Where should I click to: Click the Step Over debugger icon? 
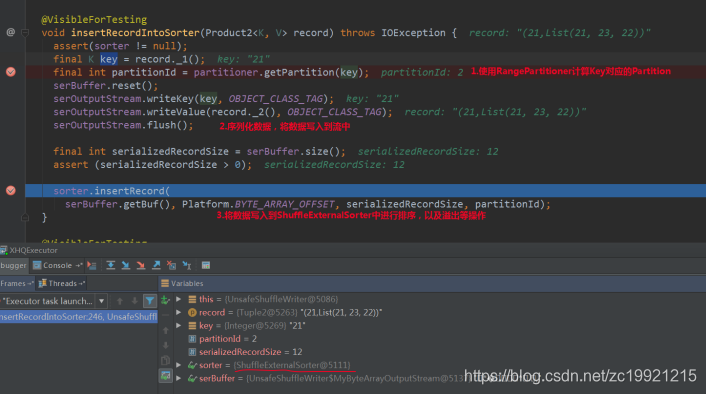coord(110,266)
